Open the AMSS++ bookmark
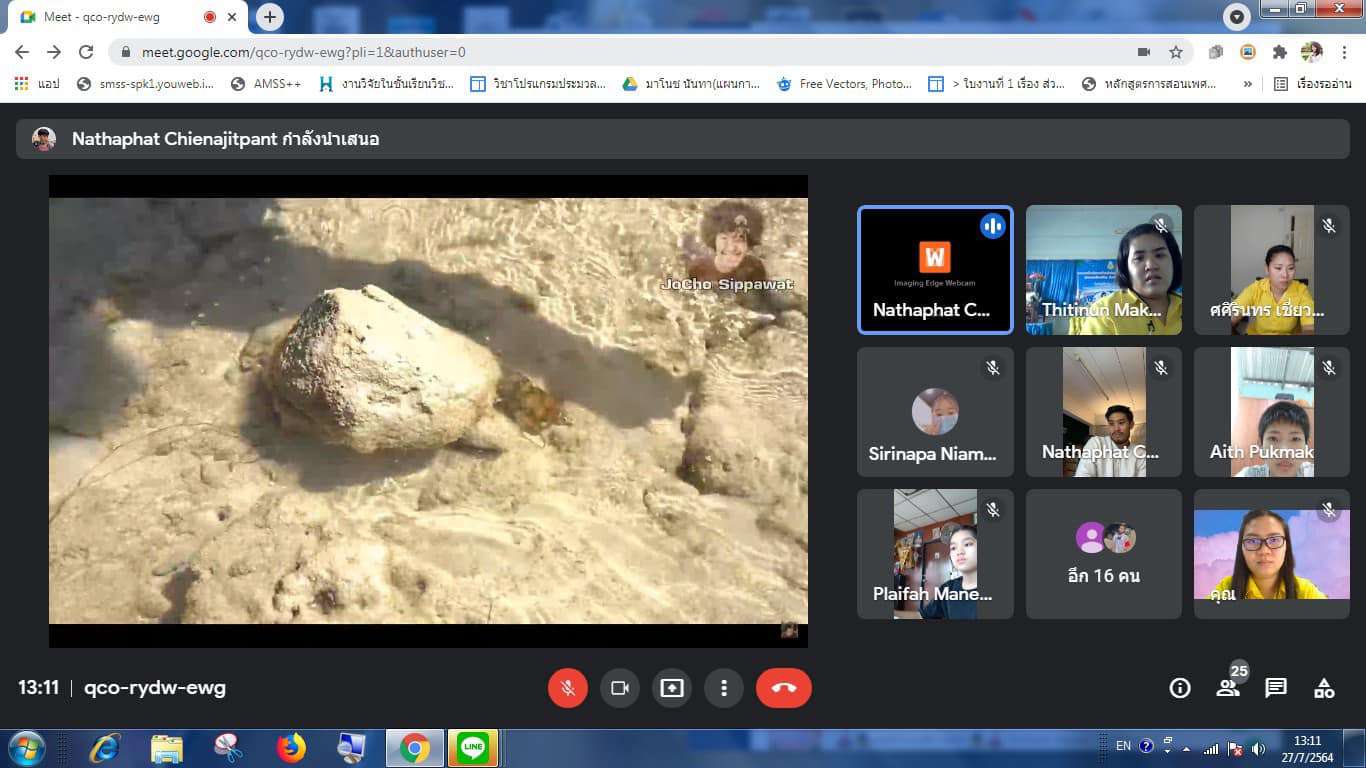 (266, 84)
